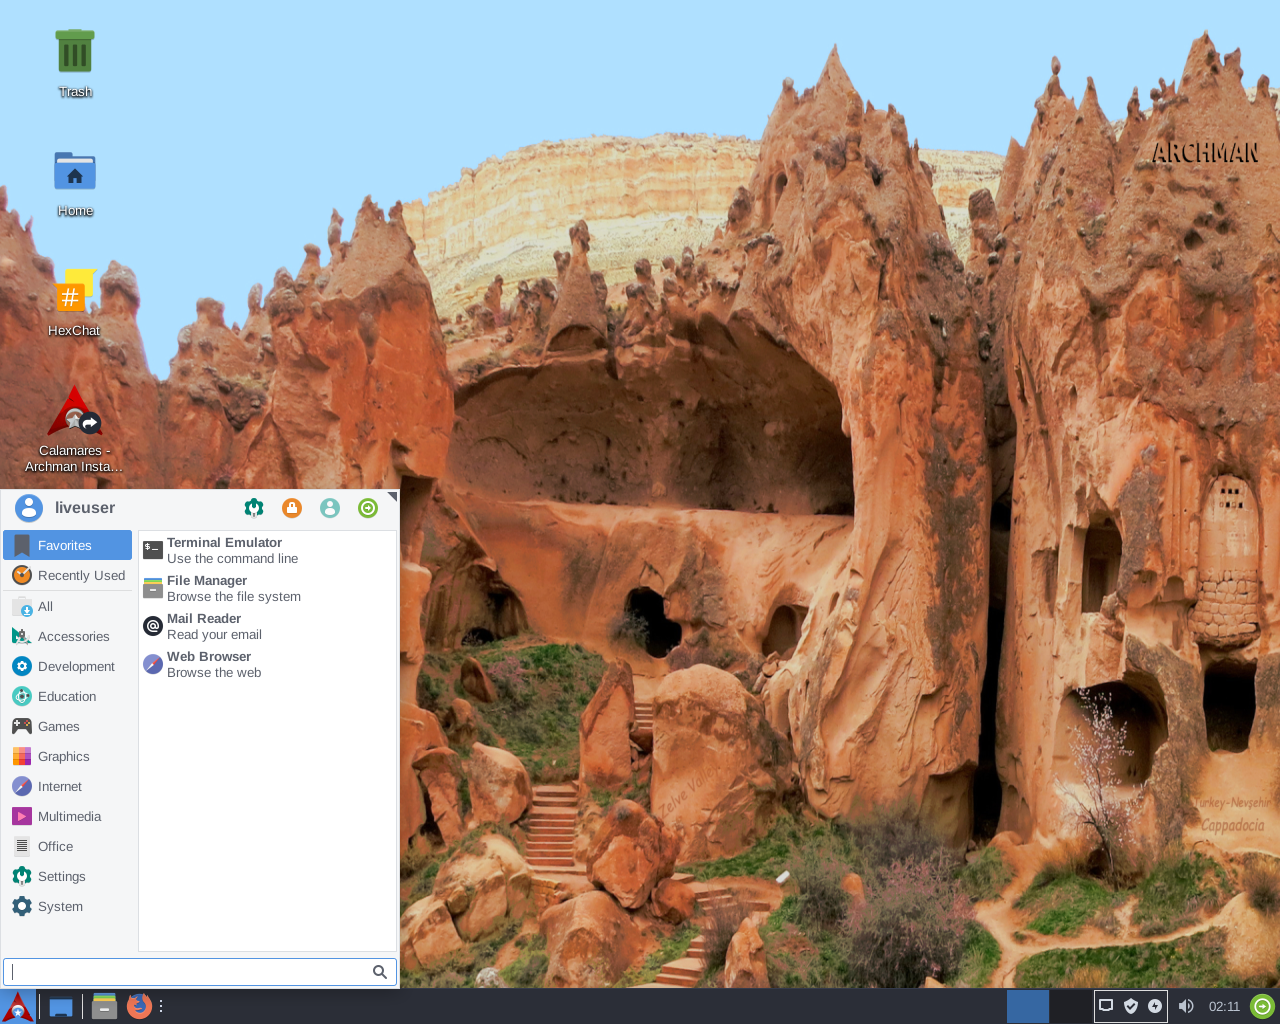The height and width of the screenshot is (1024, 1280).
Task: Click the application menu search field
Action: pyautogui.click(x=200, y=972)
